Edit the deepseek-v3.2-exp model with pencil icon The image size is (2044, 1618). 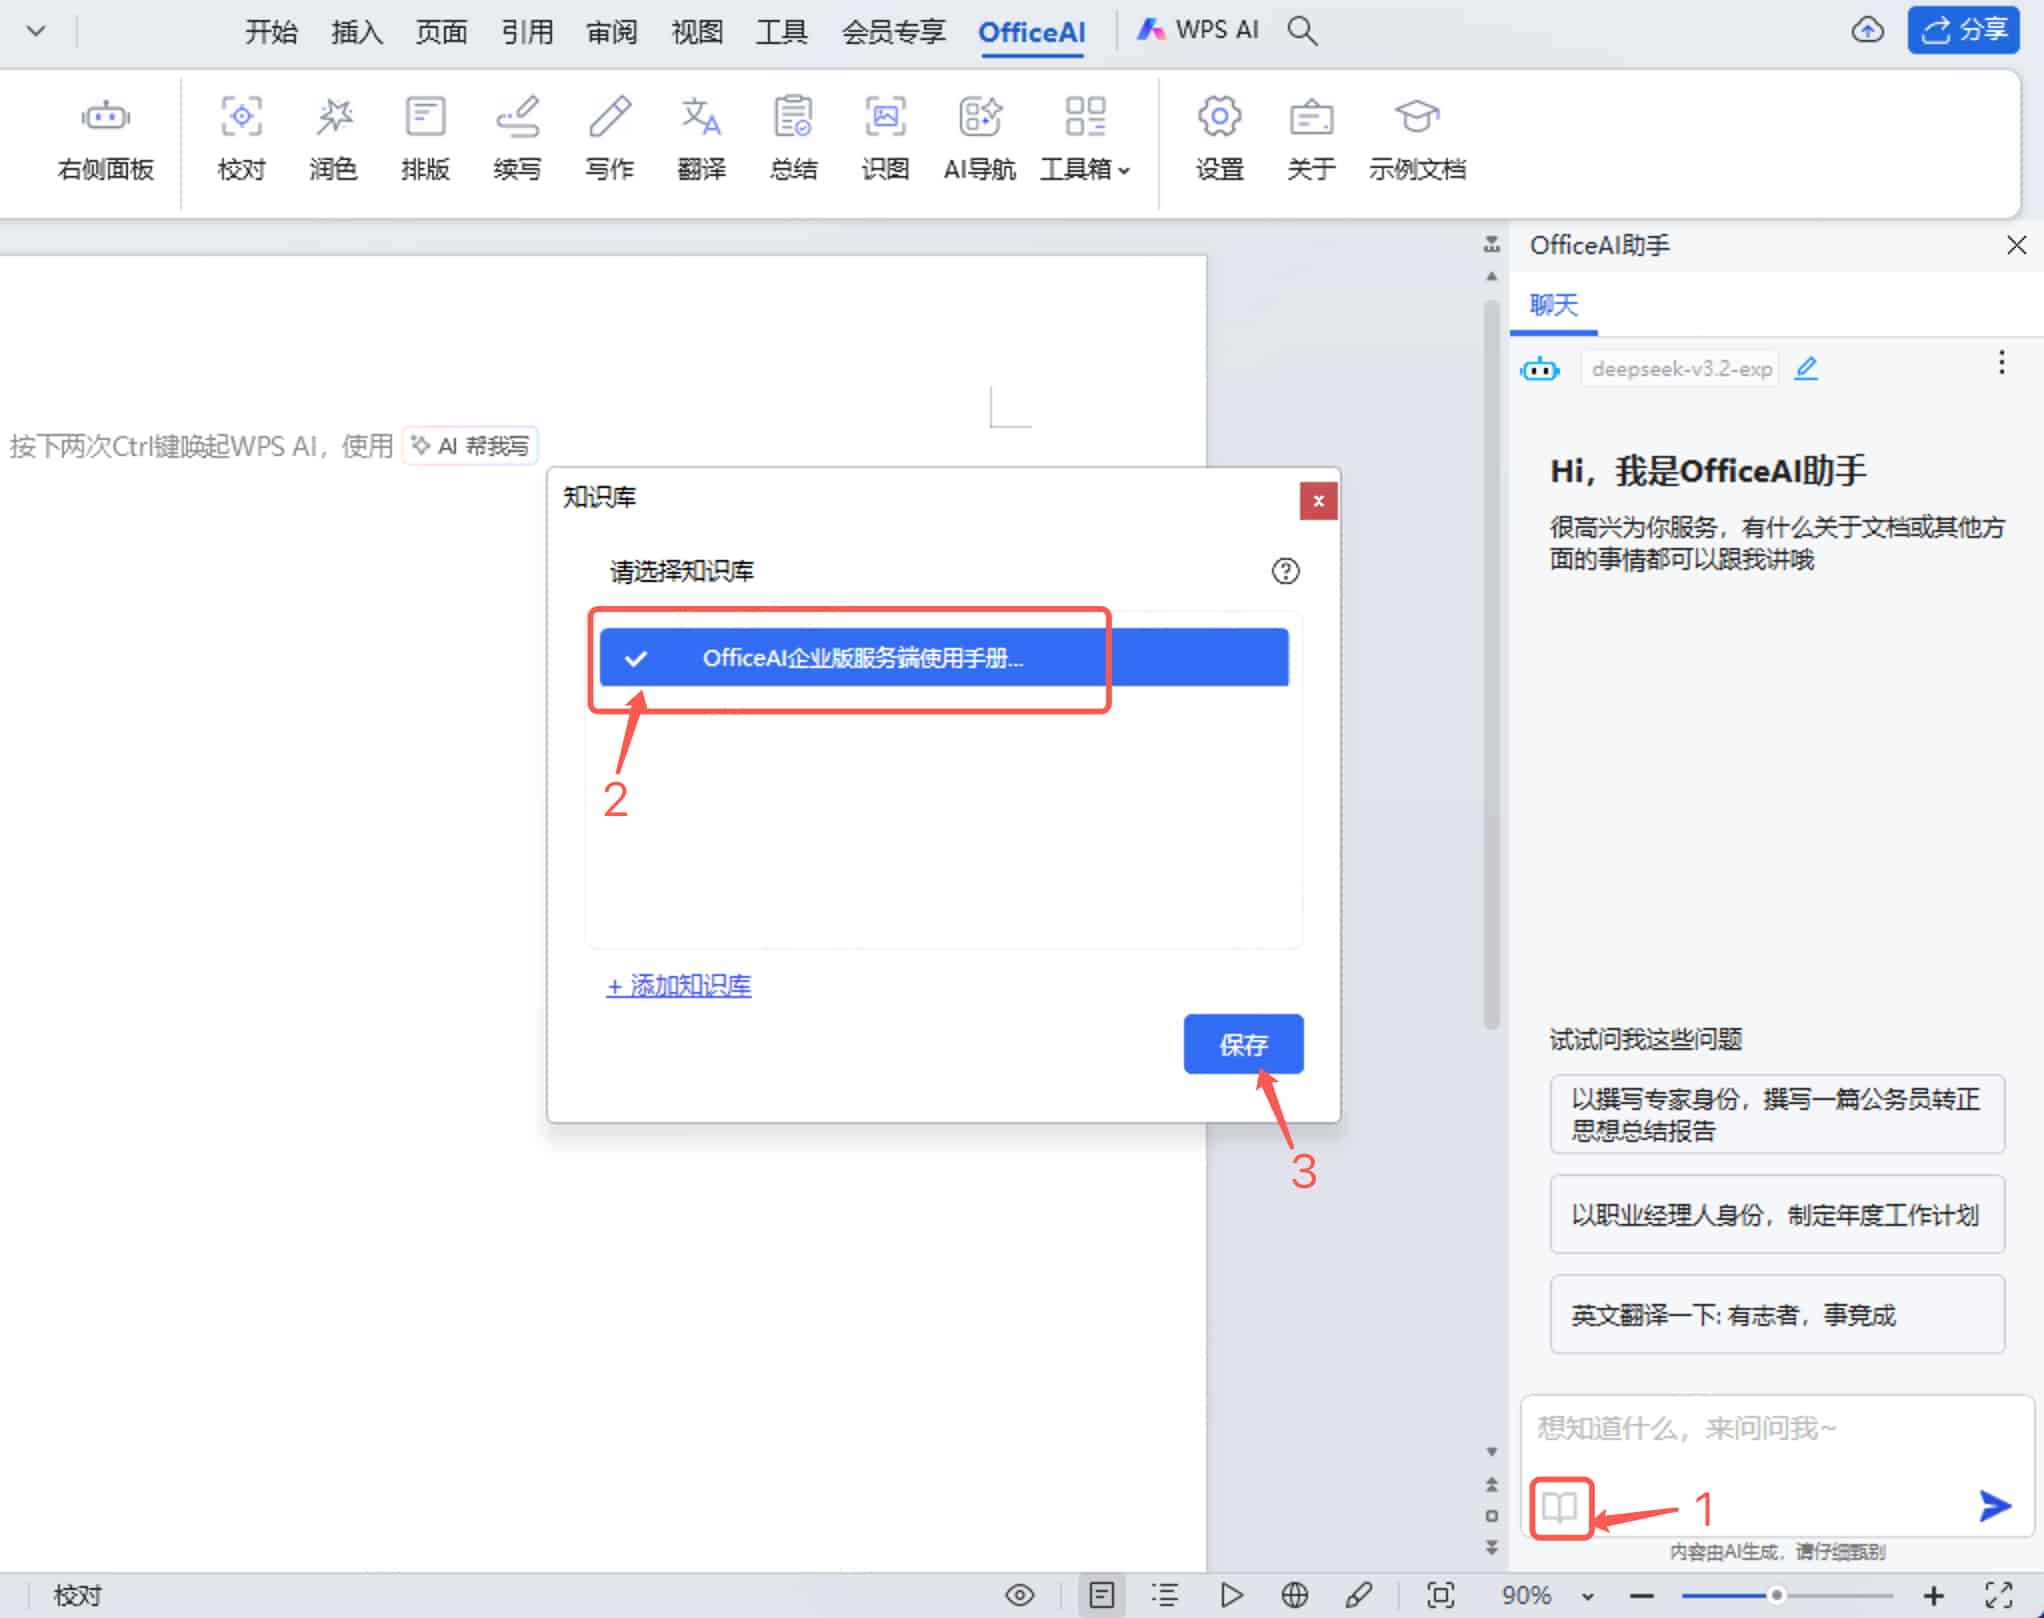(1806, 368)
